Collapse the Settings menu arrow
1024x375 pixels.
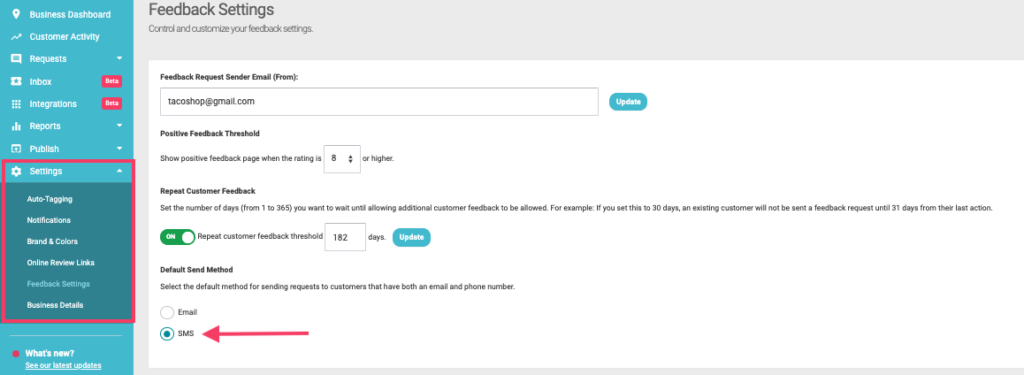pyautogui.click(x=120, y=171)
